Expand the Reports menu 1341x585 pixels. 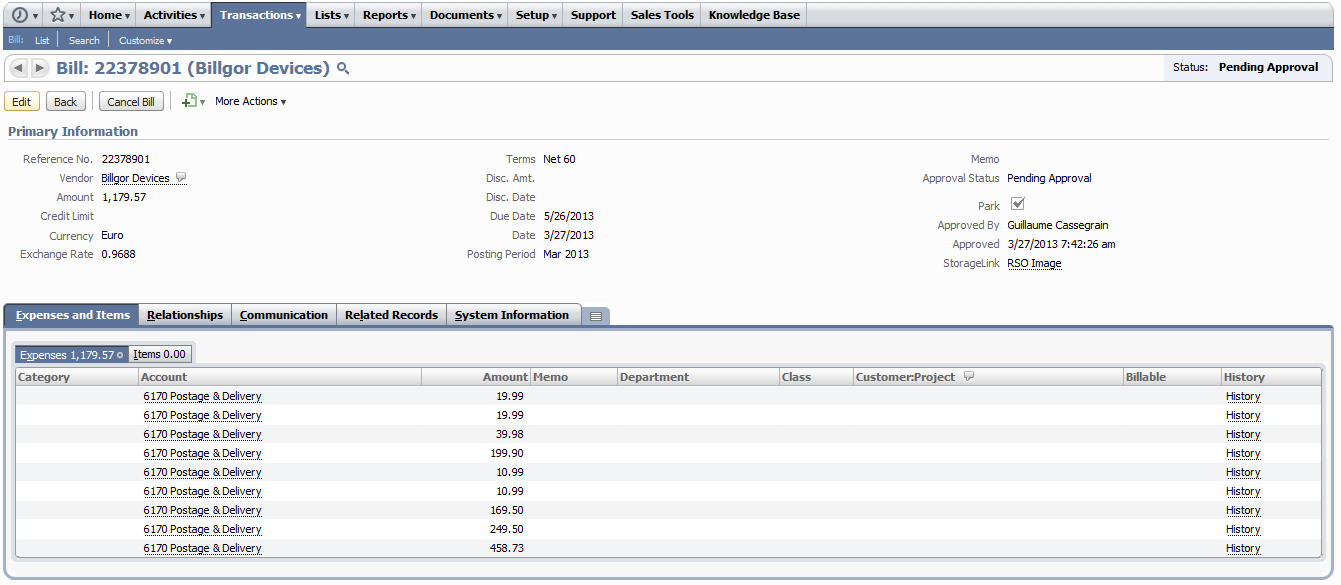(389, 15)
